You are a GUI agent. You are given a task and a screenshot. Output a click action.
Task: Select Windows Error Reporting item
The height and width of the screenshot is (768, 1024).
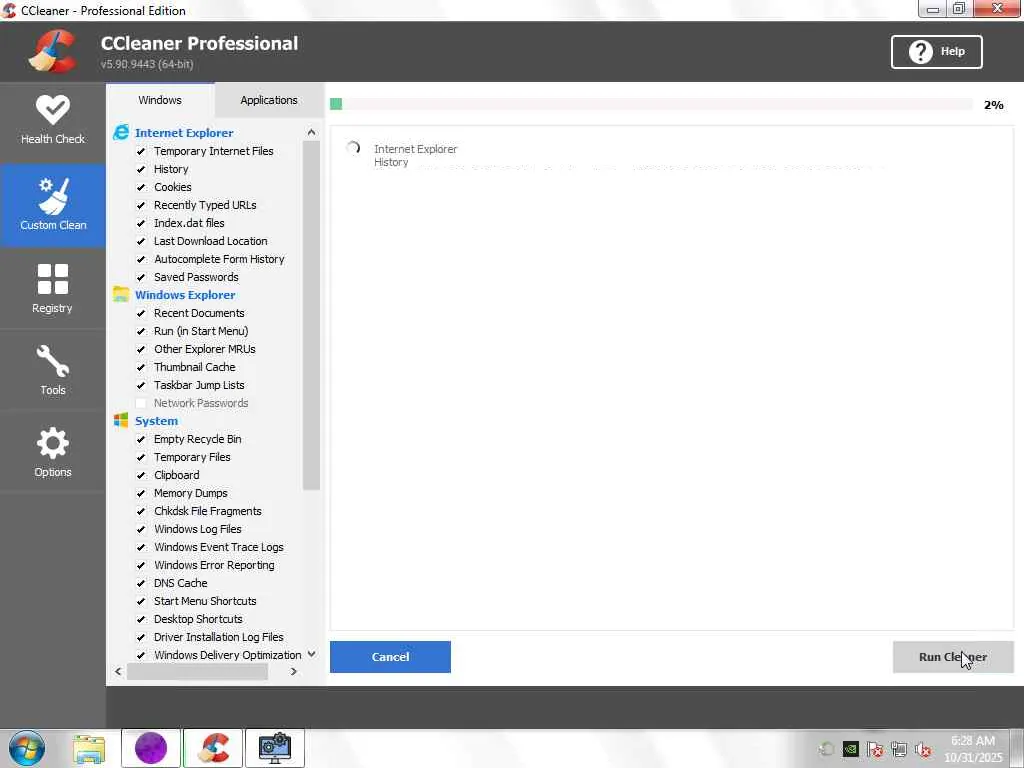click(214, 565)
